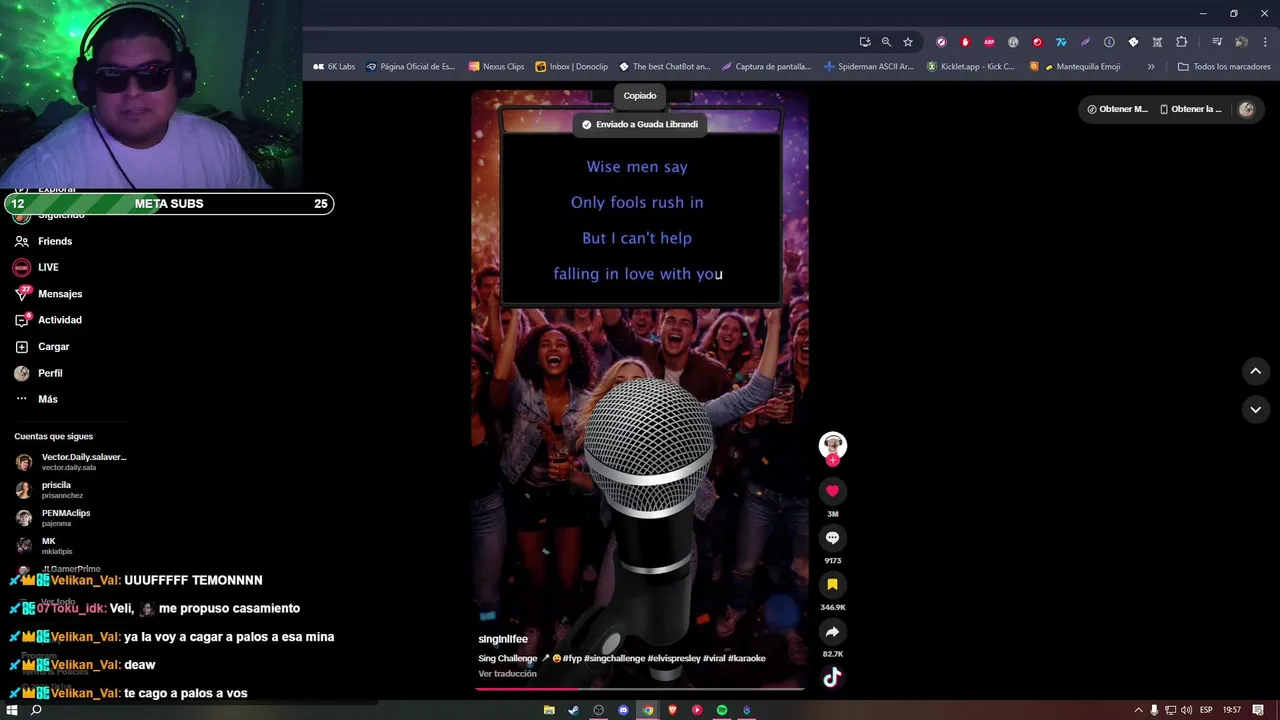Click the taskbar search magnifier
The width and height of the screenshot is (1280, 720).
coord(36,710)
